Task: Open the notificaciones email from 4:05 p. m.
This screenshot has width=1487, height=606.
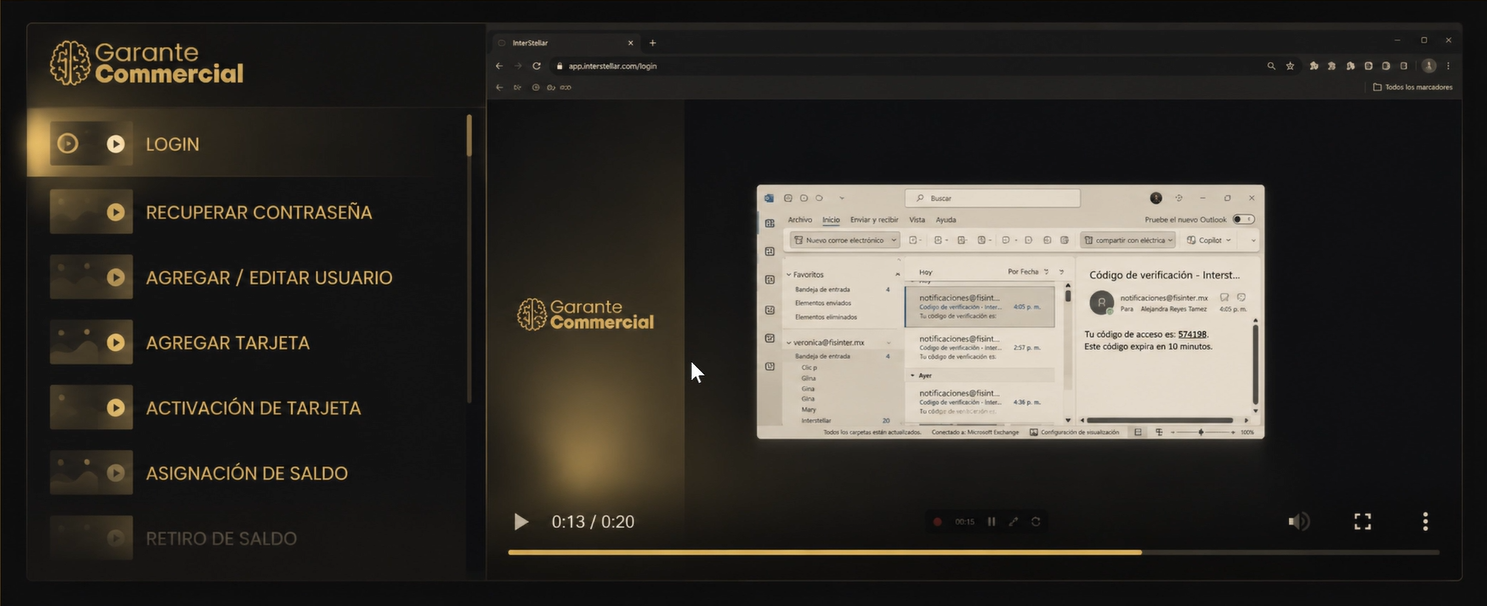Action: [x=980, y=307]
